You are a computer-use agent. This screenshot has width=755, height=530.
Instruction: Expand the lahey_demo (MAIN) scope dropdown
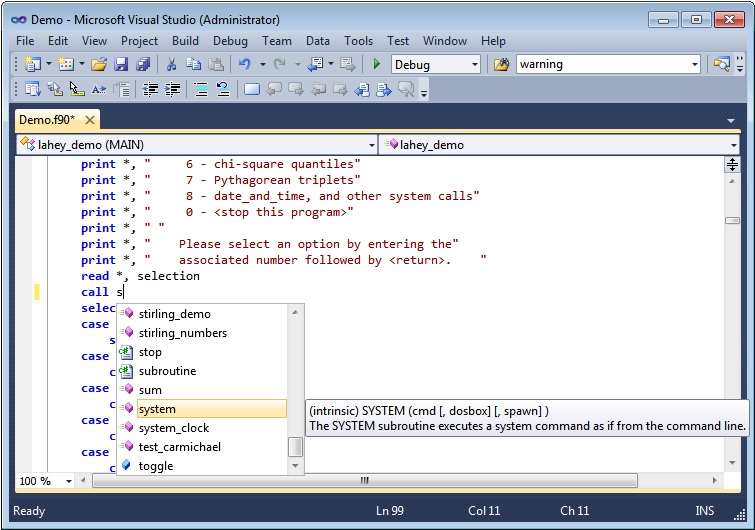[371, 145]
